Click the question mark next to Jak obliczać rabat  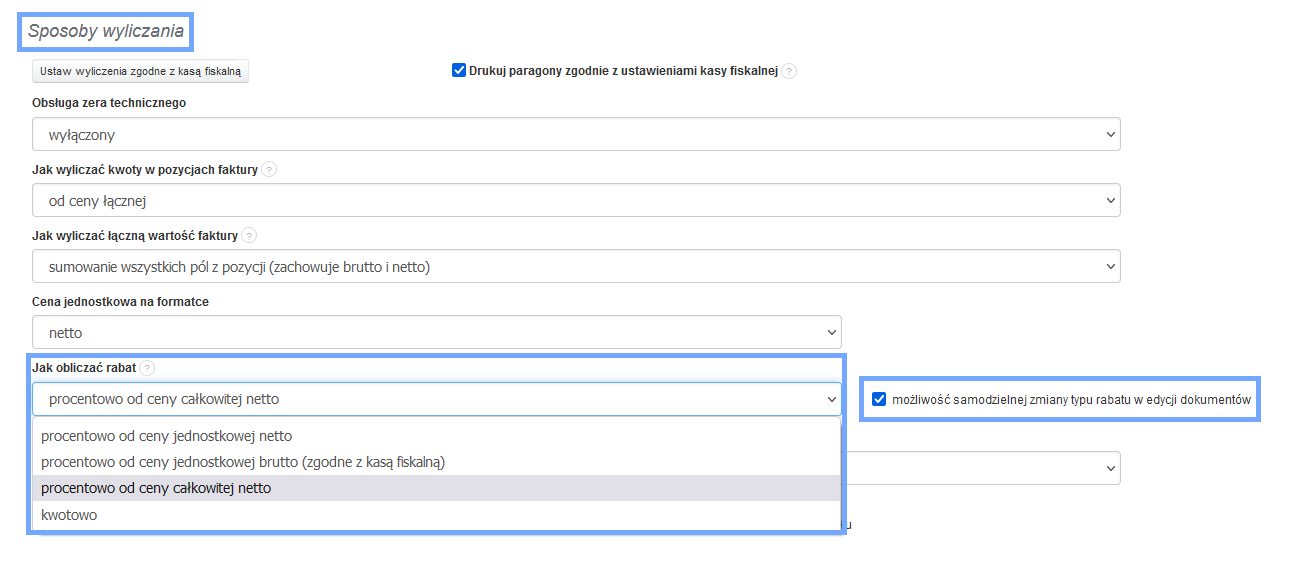(148, 368)
